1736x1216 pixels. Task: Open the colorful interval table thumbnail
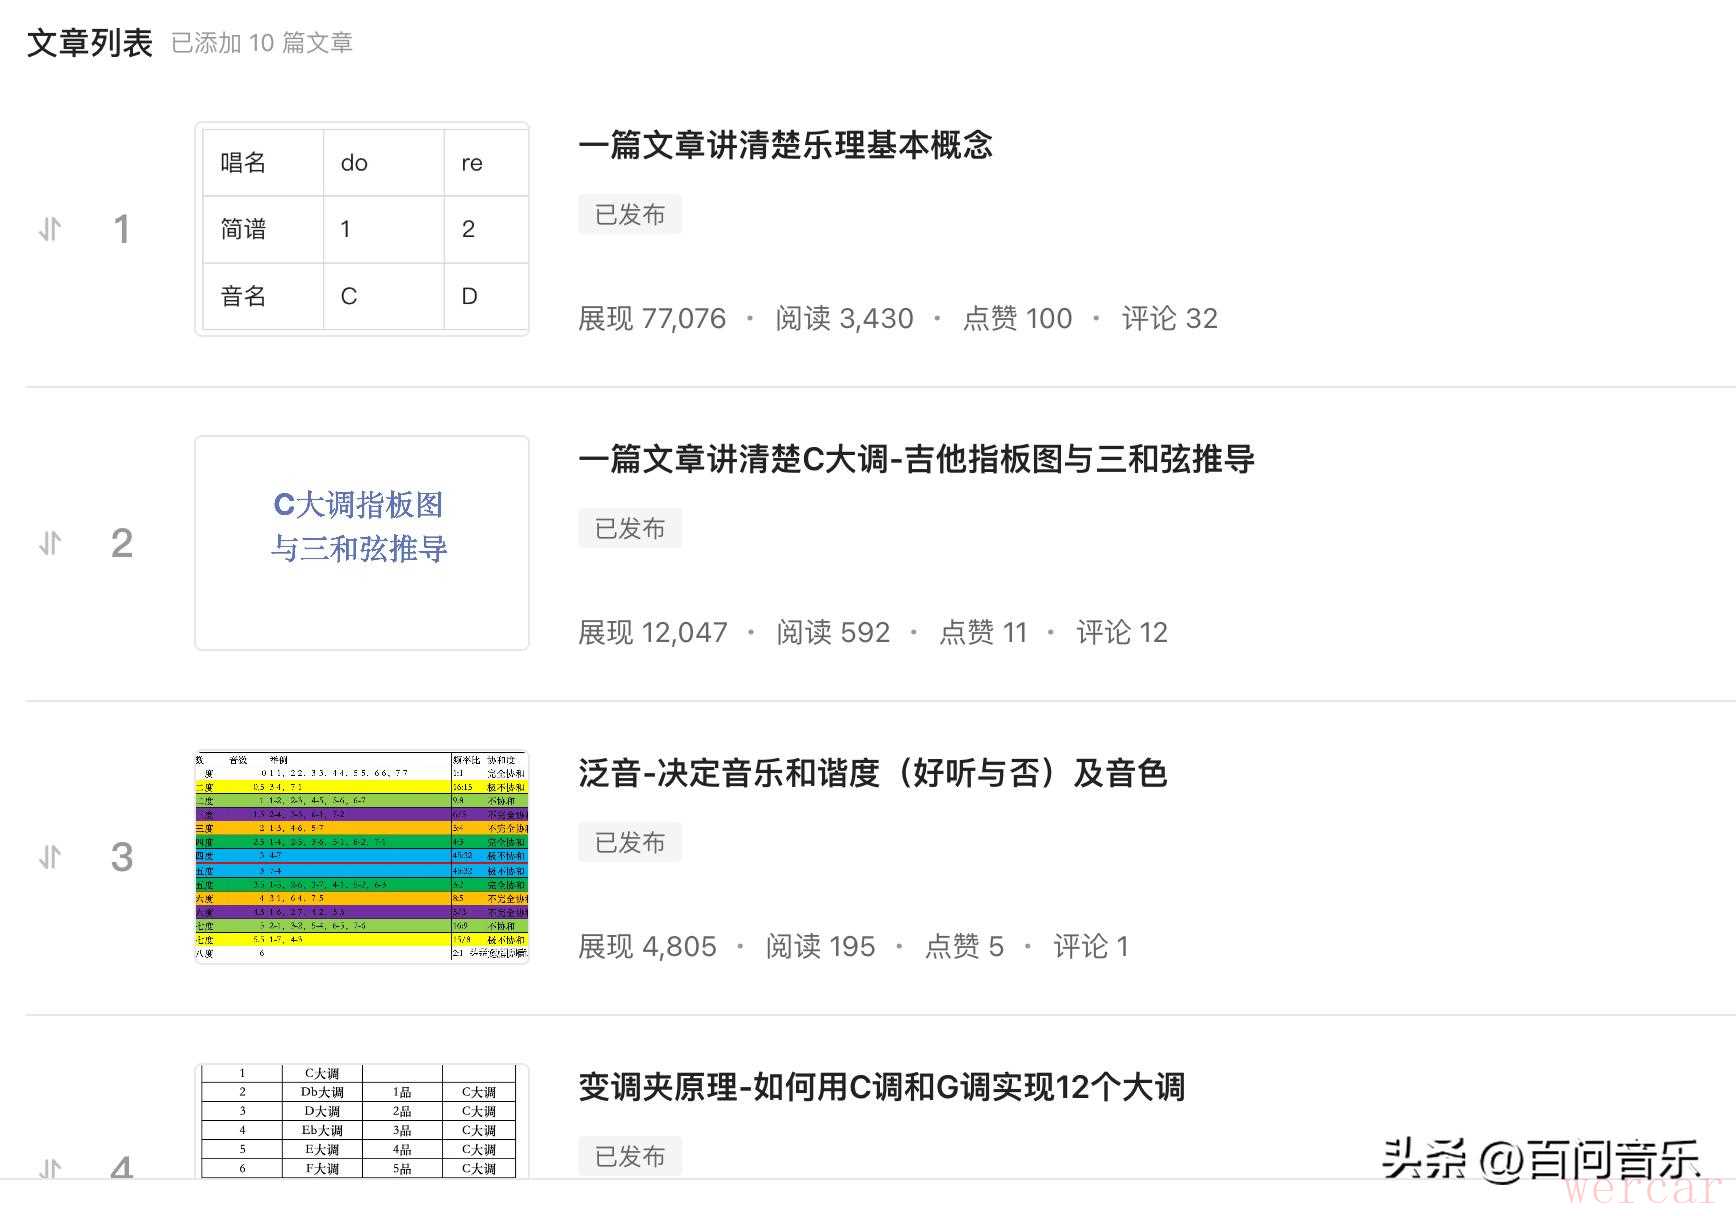pos(361,857)
